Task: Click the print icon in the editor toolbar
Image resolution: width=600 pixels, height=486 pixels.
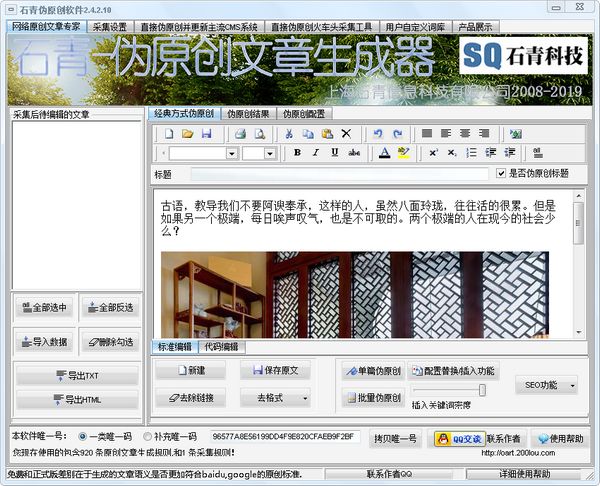Action: click(x=241, y=134)
